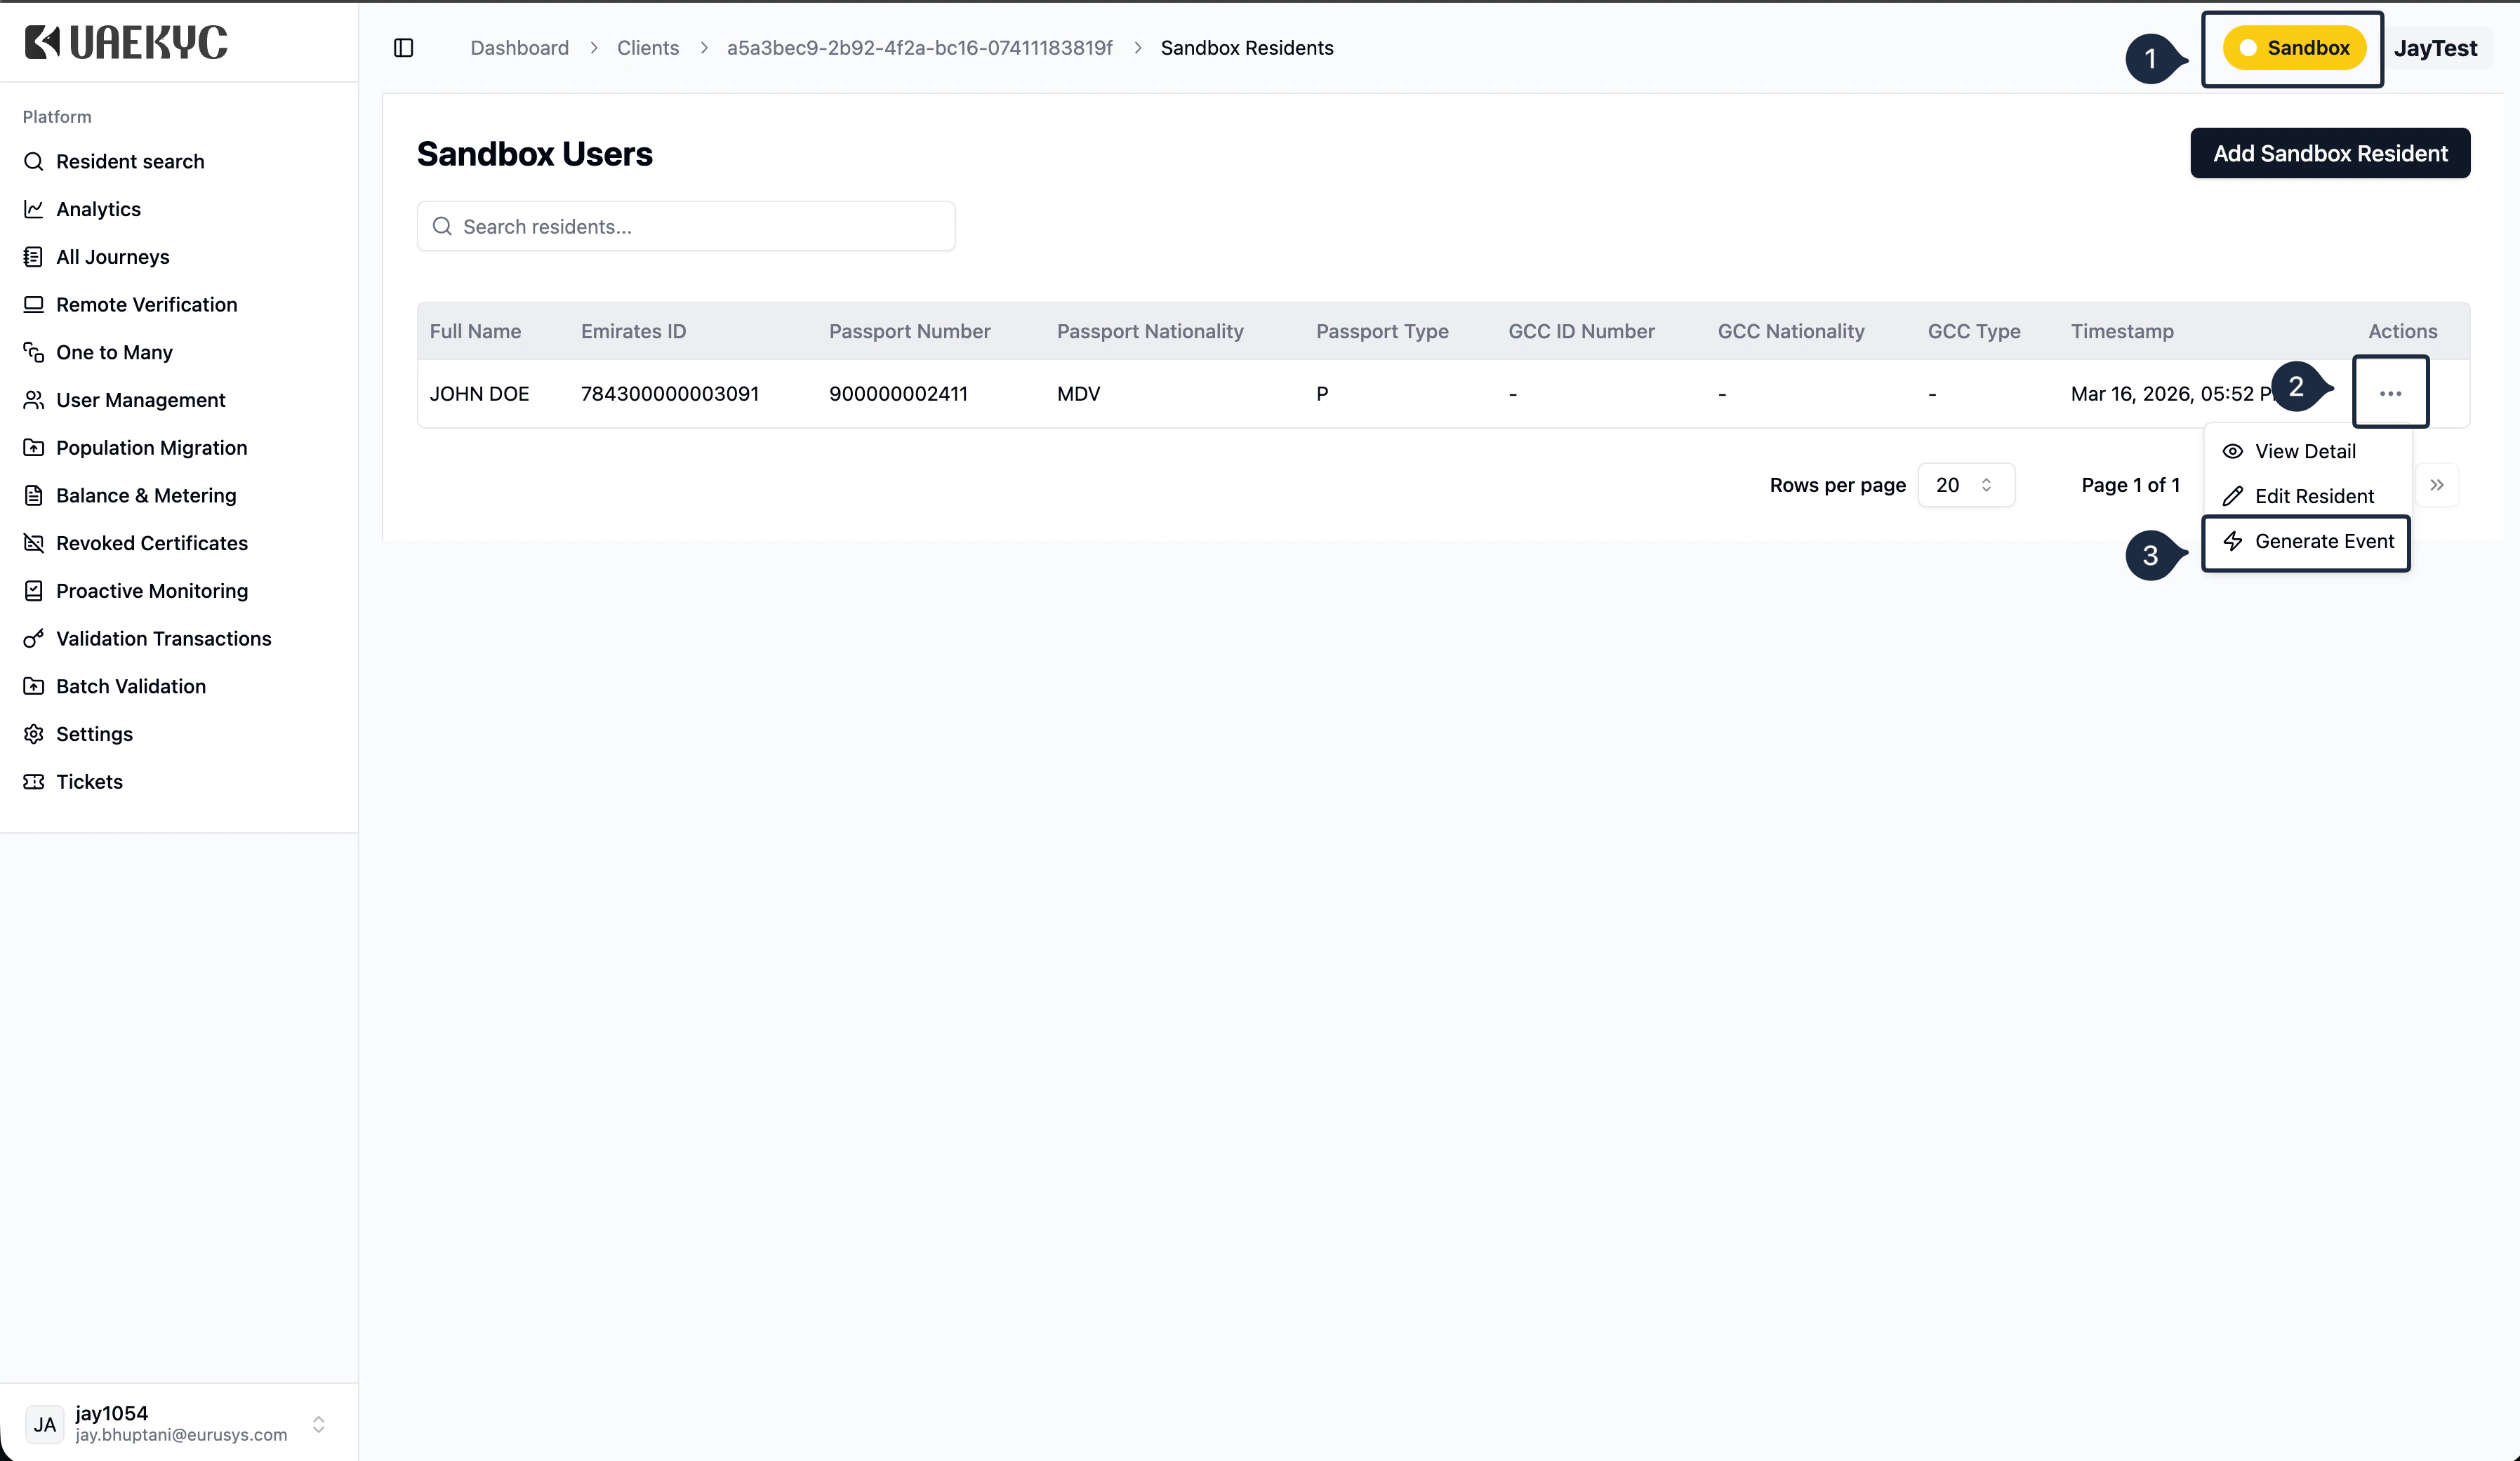Navigate to Clients via the breadcrumb

[647, 47]
